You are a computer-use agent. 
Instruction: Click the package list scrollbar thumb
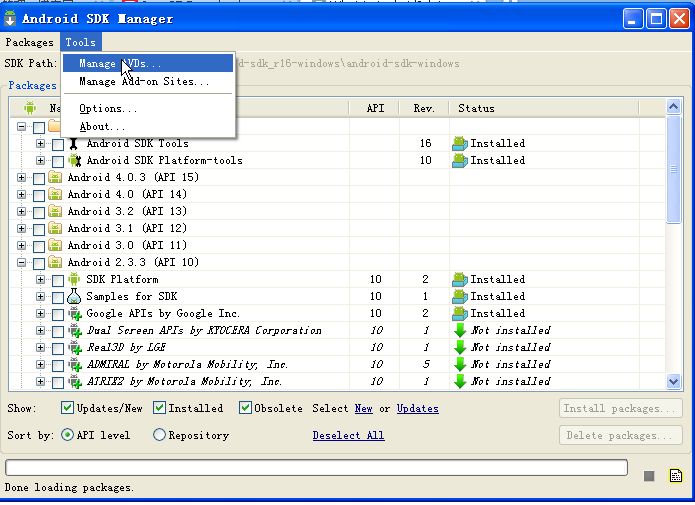pyautogui.click(x=673, y=170)
